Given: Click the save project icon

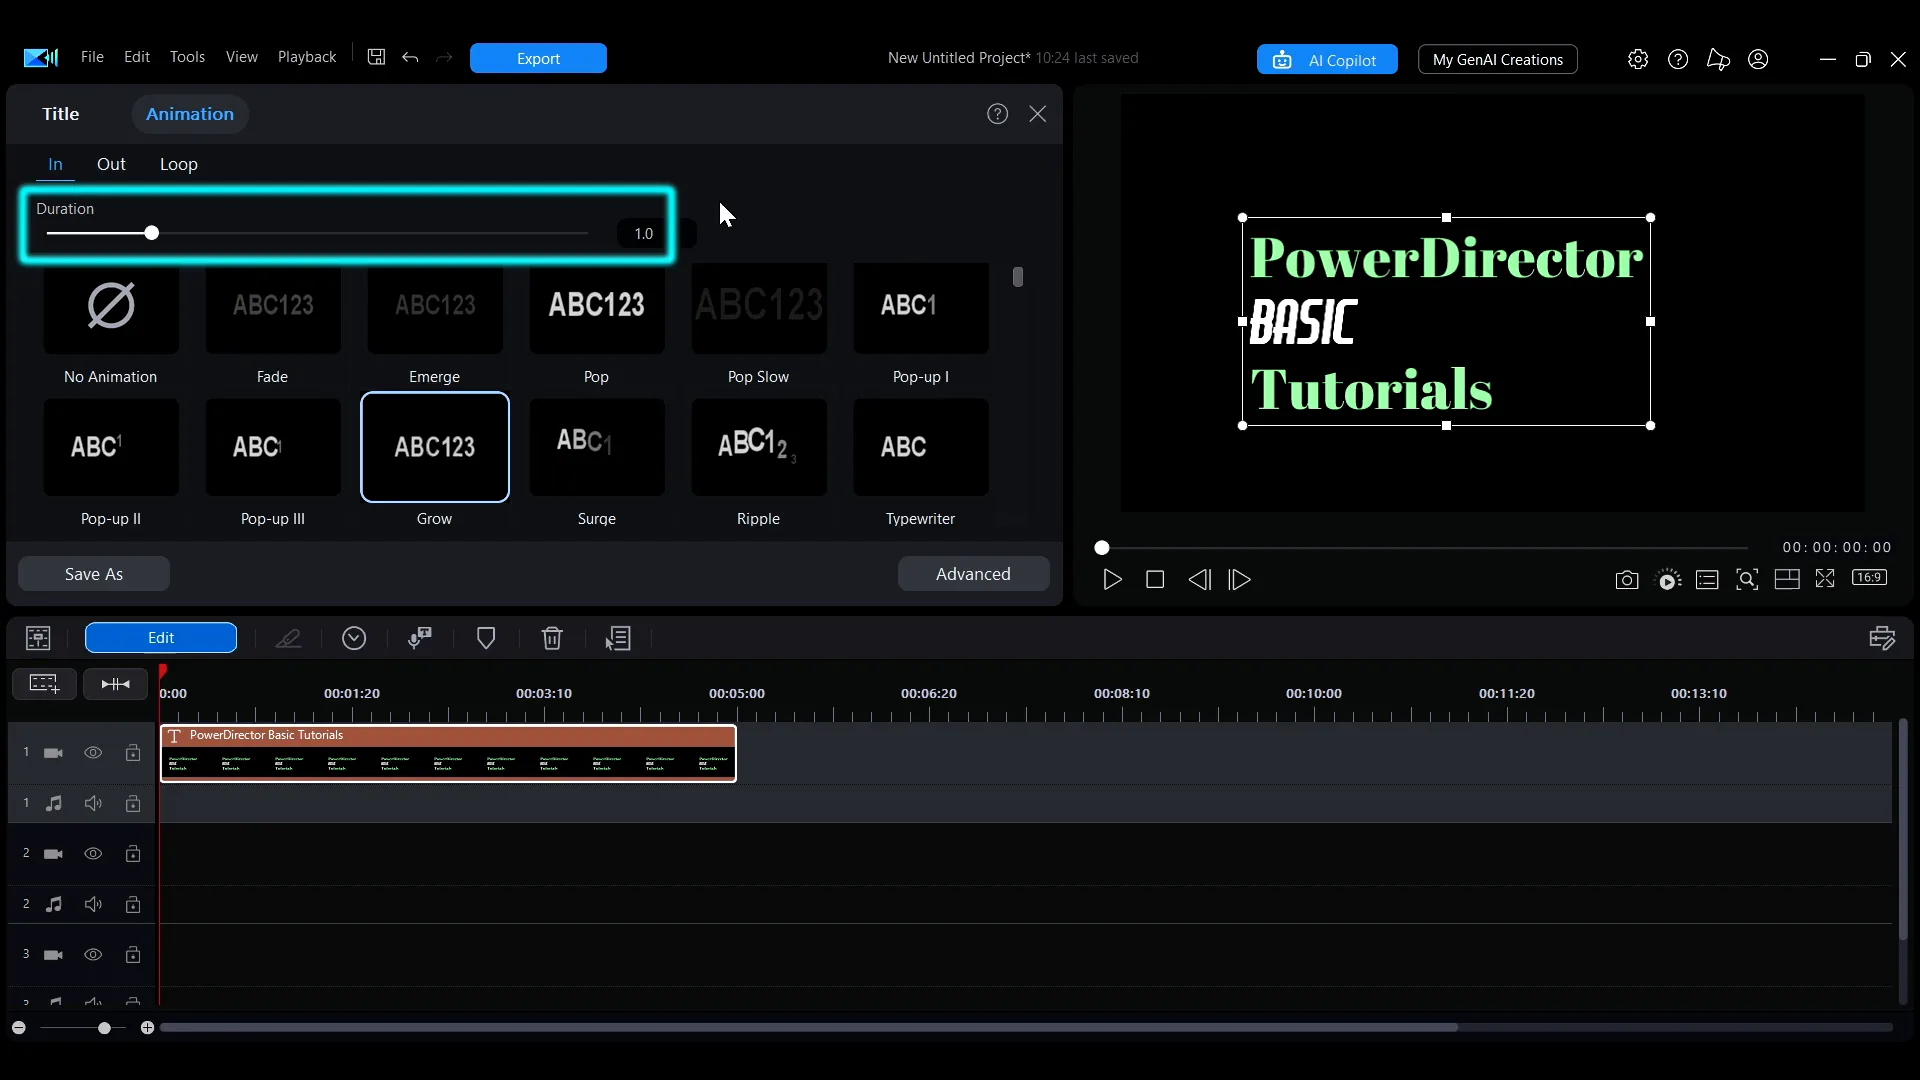Looking at the screenshot, I should pyautogui.click(x=376, y=57).
